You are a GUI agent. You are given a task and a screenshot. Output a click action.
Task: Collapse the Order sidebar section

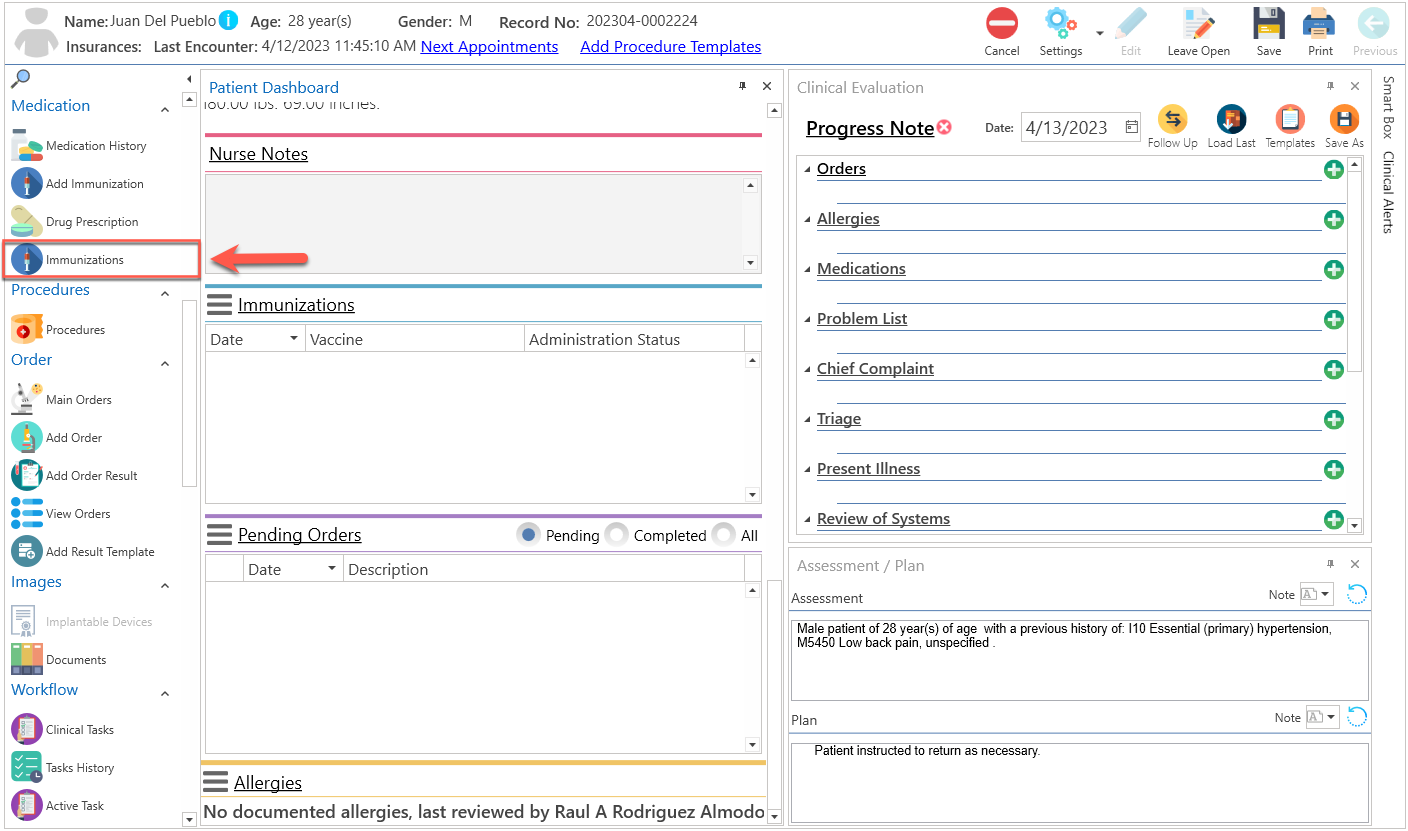coord(165,364)
